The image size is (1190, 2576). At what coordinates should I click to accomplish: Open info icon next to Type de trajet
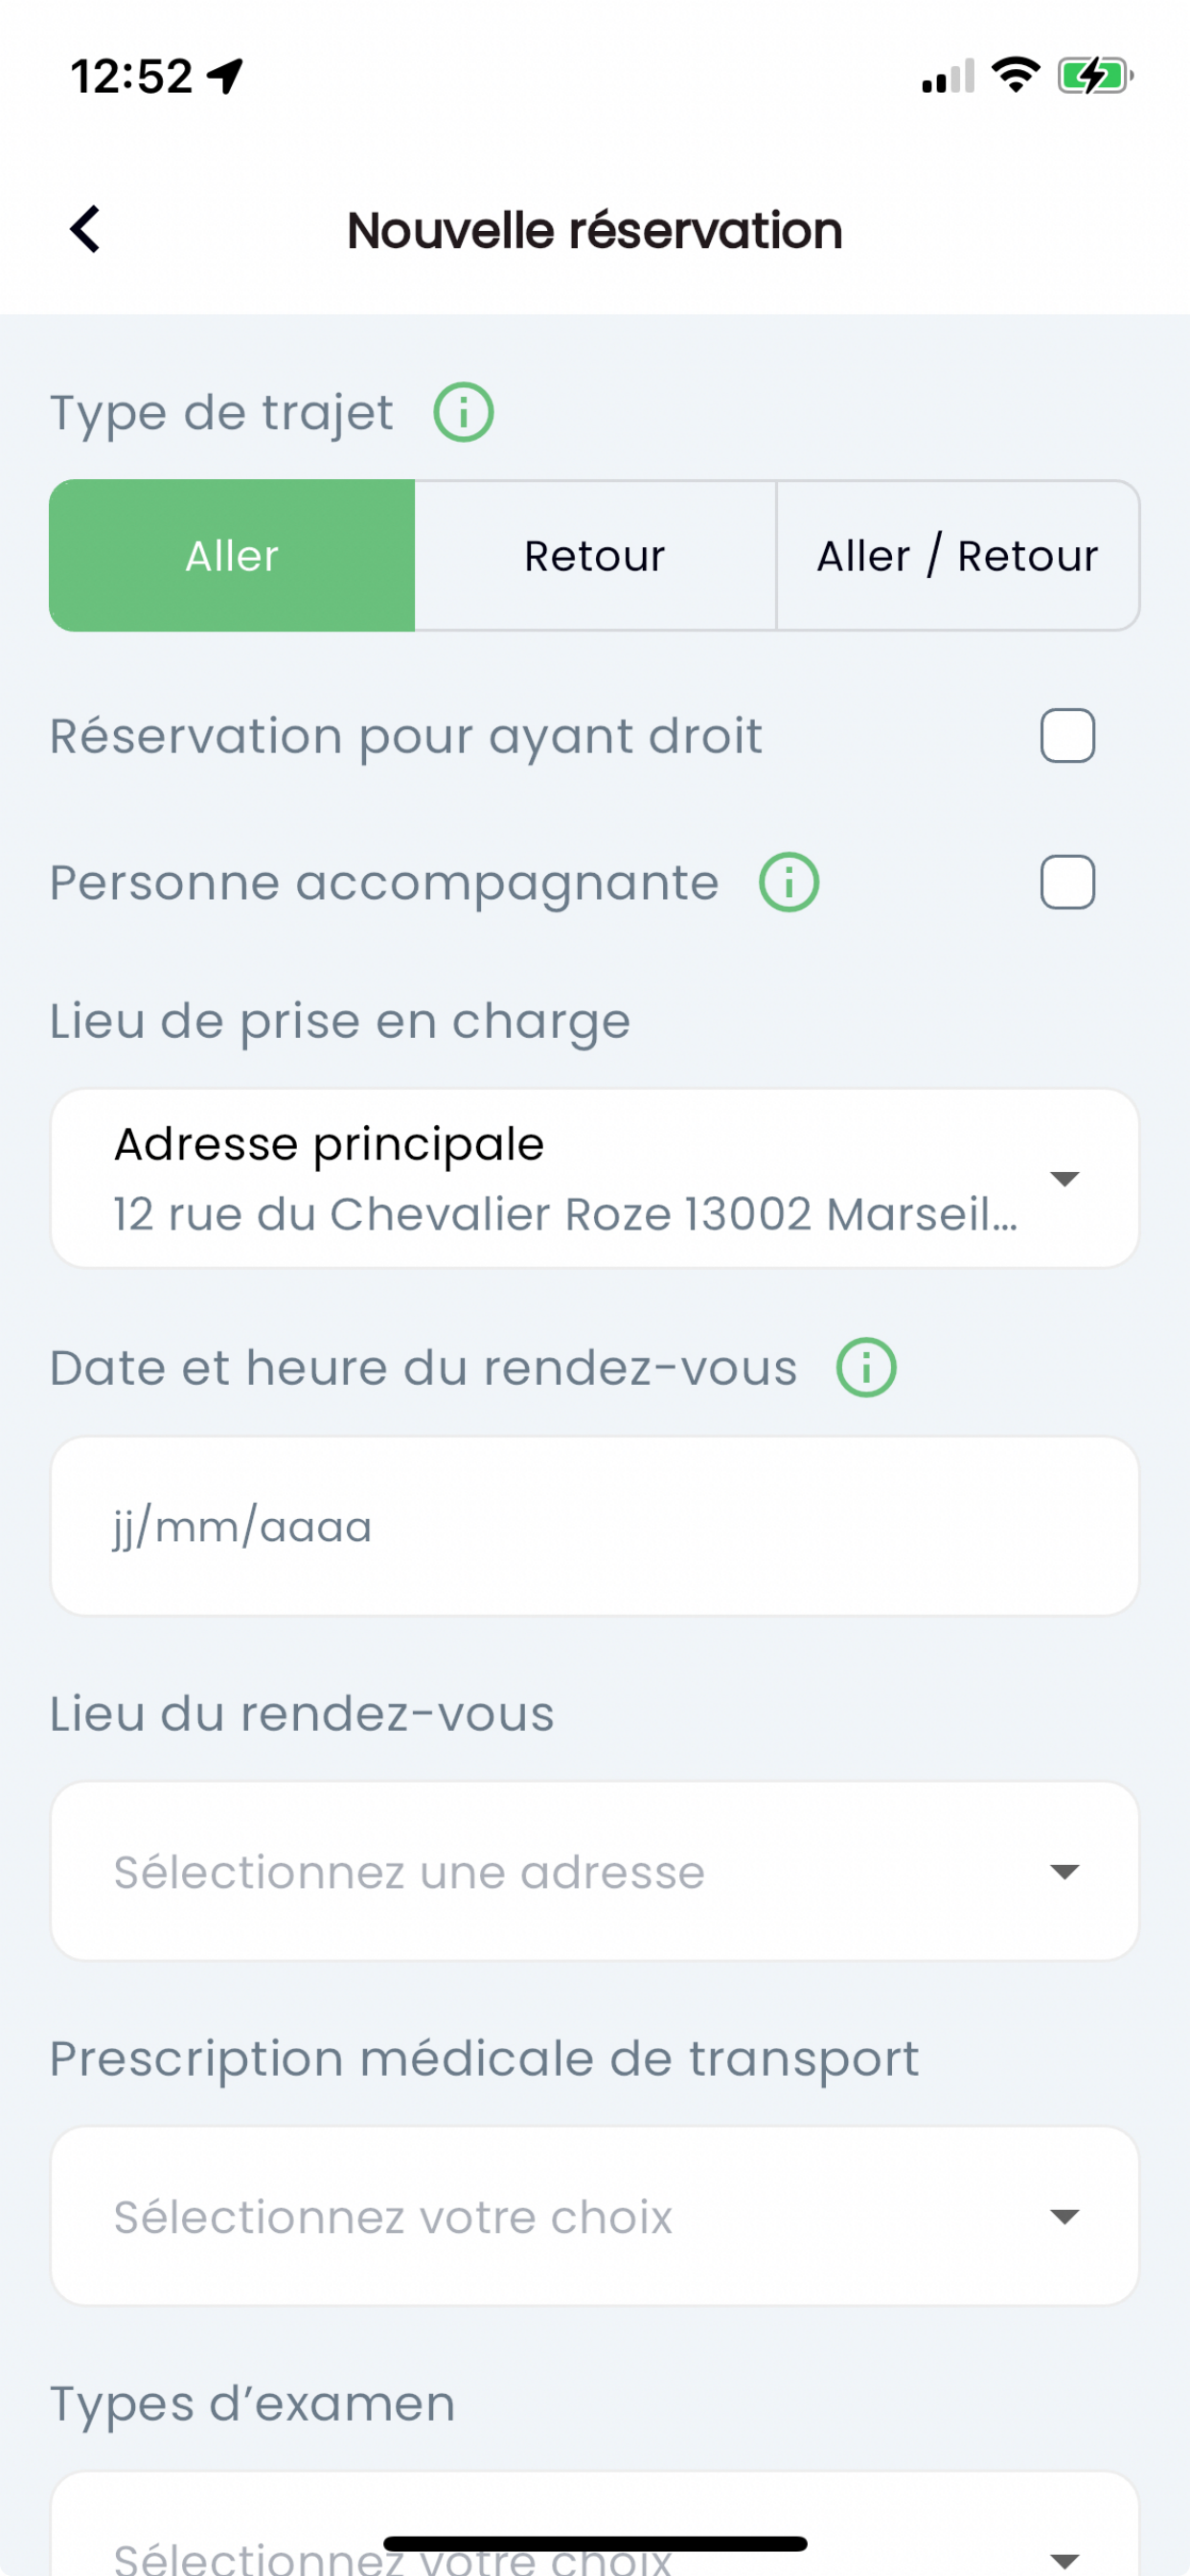[463, 412]
